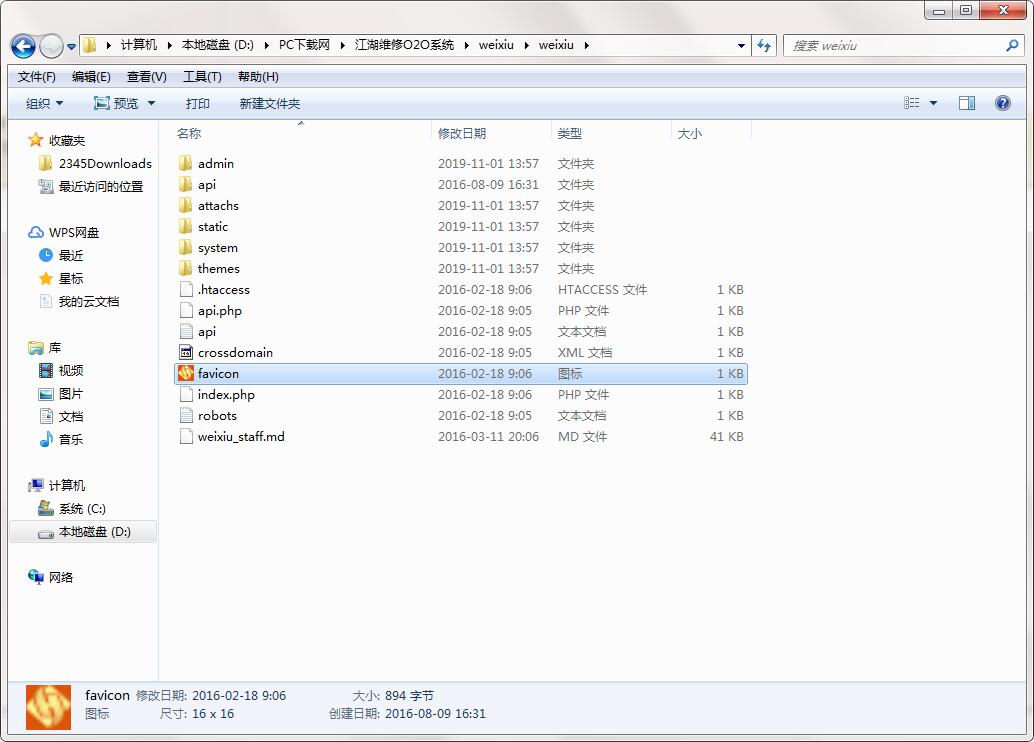This screenshot has height=742, width=1034.
Task: Click 计算机 in navigation pane
Action: coord(67,485)
